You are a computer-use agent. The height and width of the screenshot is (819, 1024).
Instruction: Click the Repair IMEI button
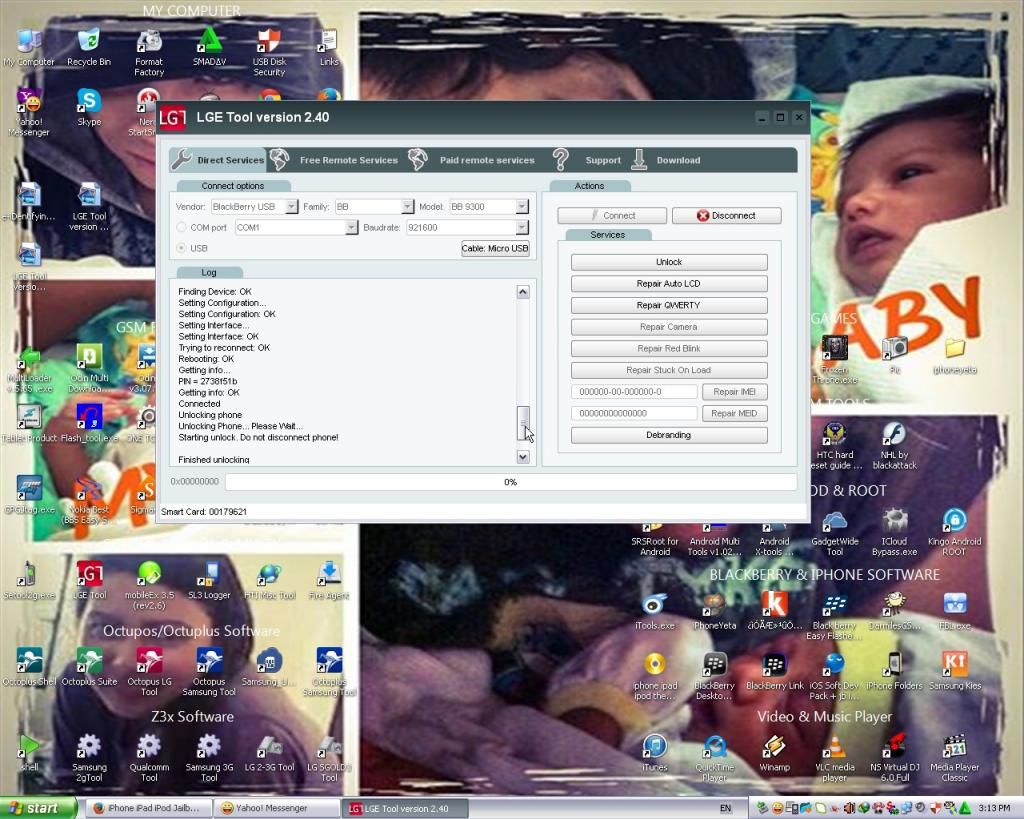coord(735,392)
